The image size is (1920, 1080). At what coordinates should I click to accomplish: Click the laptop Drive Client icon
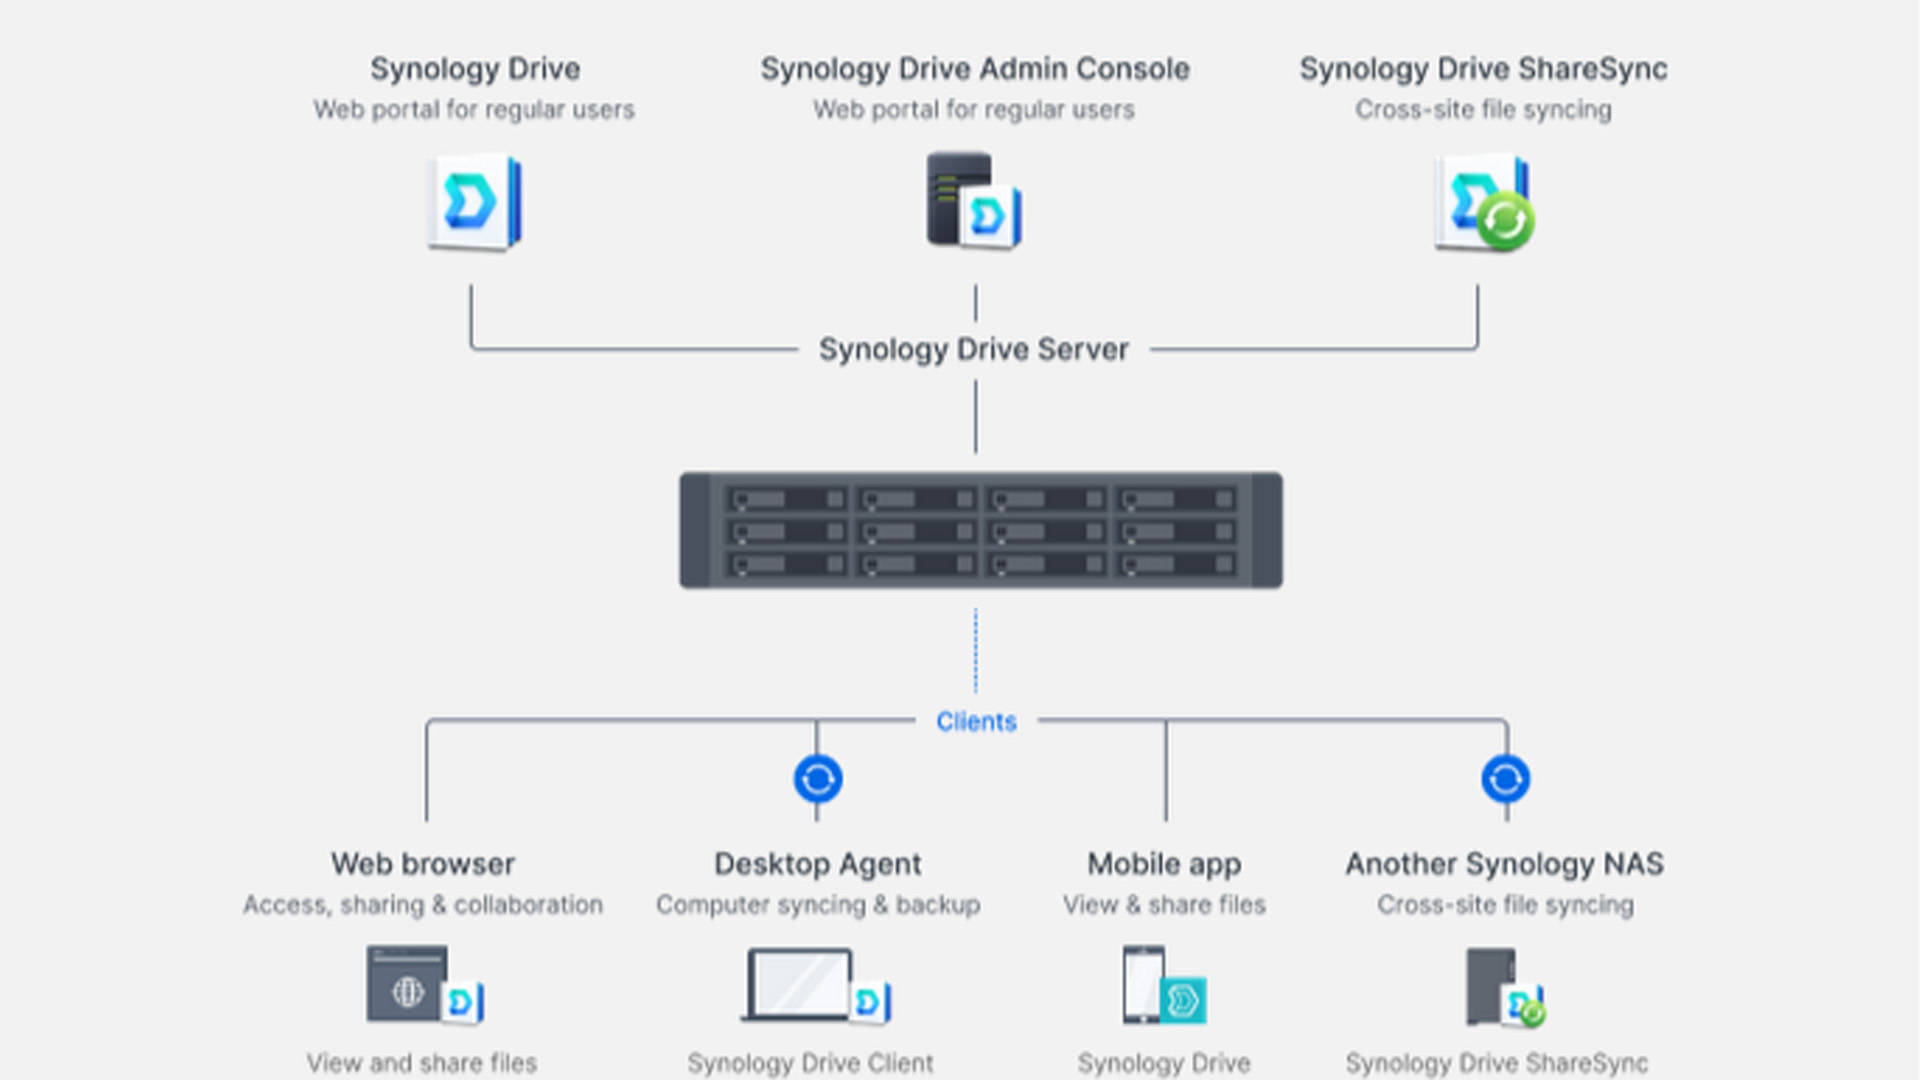pos(817,985)
